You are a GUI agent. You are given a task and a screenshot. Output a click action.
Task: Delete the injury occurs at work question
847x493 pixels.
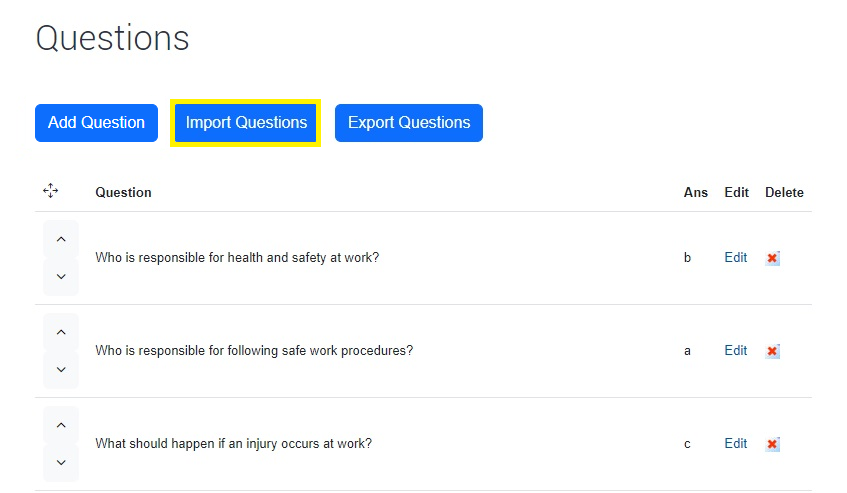point(772,444)
